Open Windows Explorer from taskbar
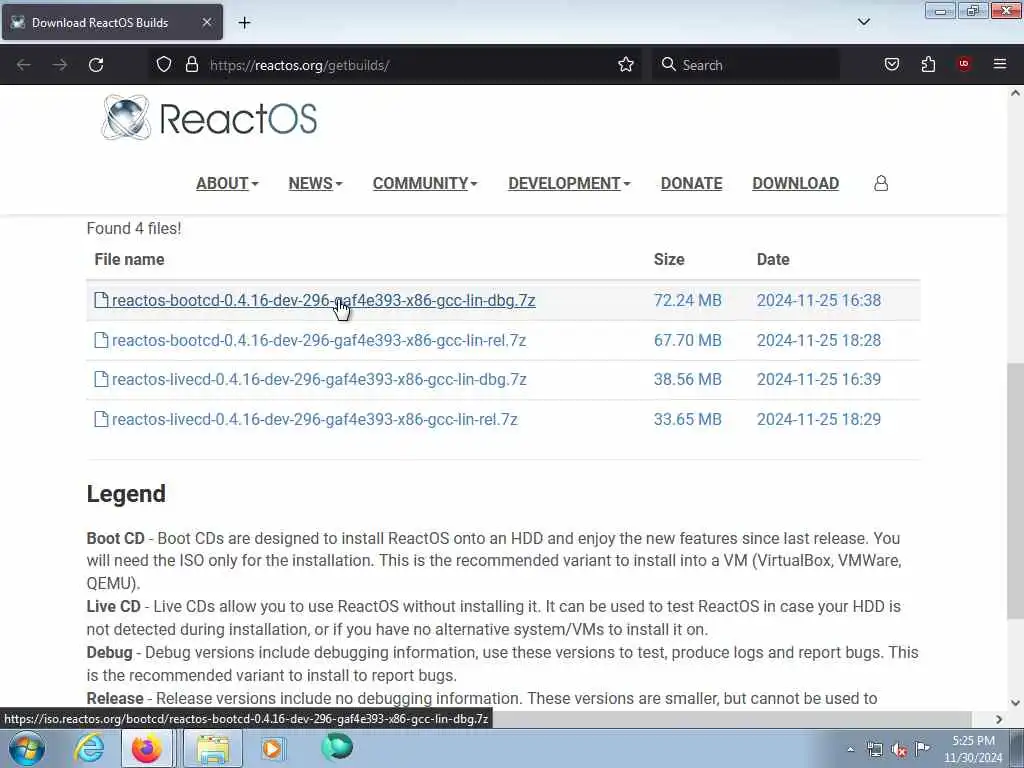 click(x=213, y=748)
